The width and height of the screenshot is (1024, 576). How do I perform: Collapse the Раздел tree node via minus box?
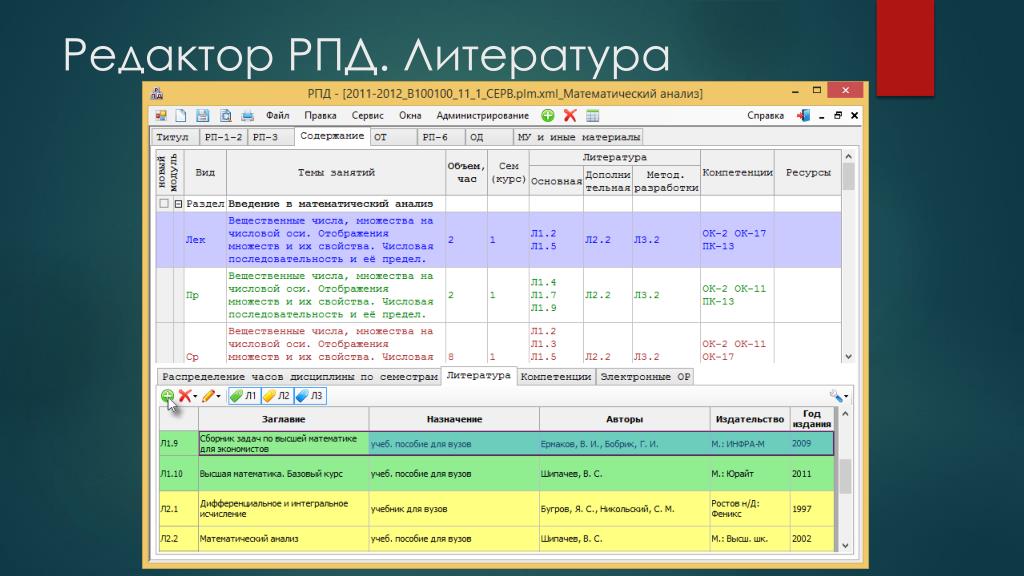point(178,204)
